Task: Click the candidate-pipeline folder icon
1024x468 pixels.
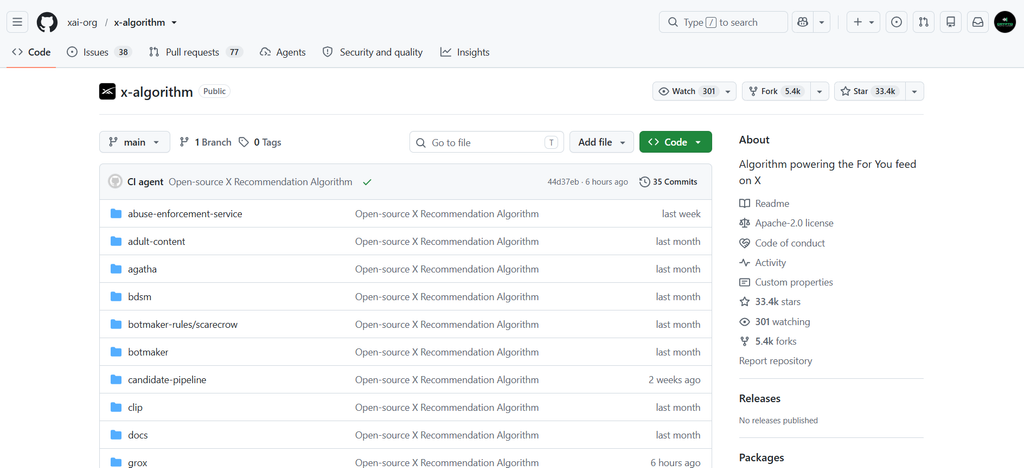Action: click(116, 379)
